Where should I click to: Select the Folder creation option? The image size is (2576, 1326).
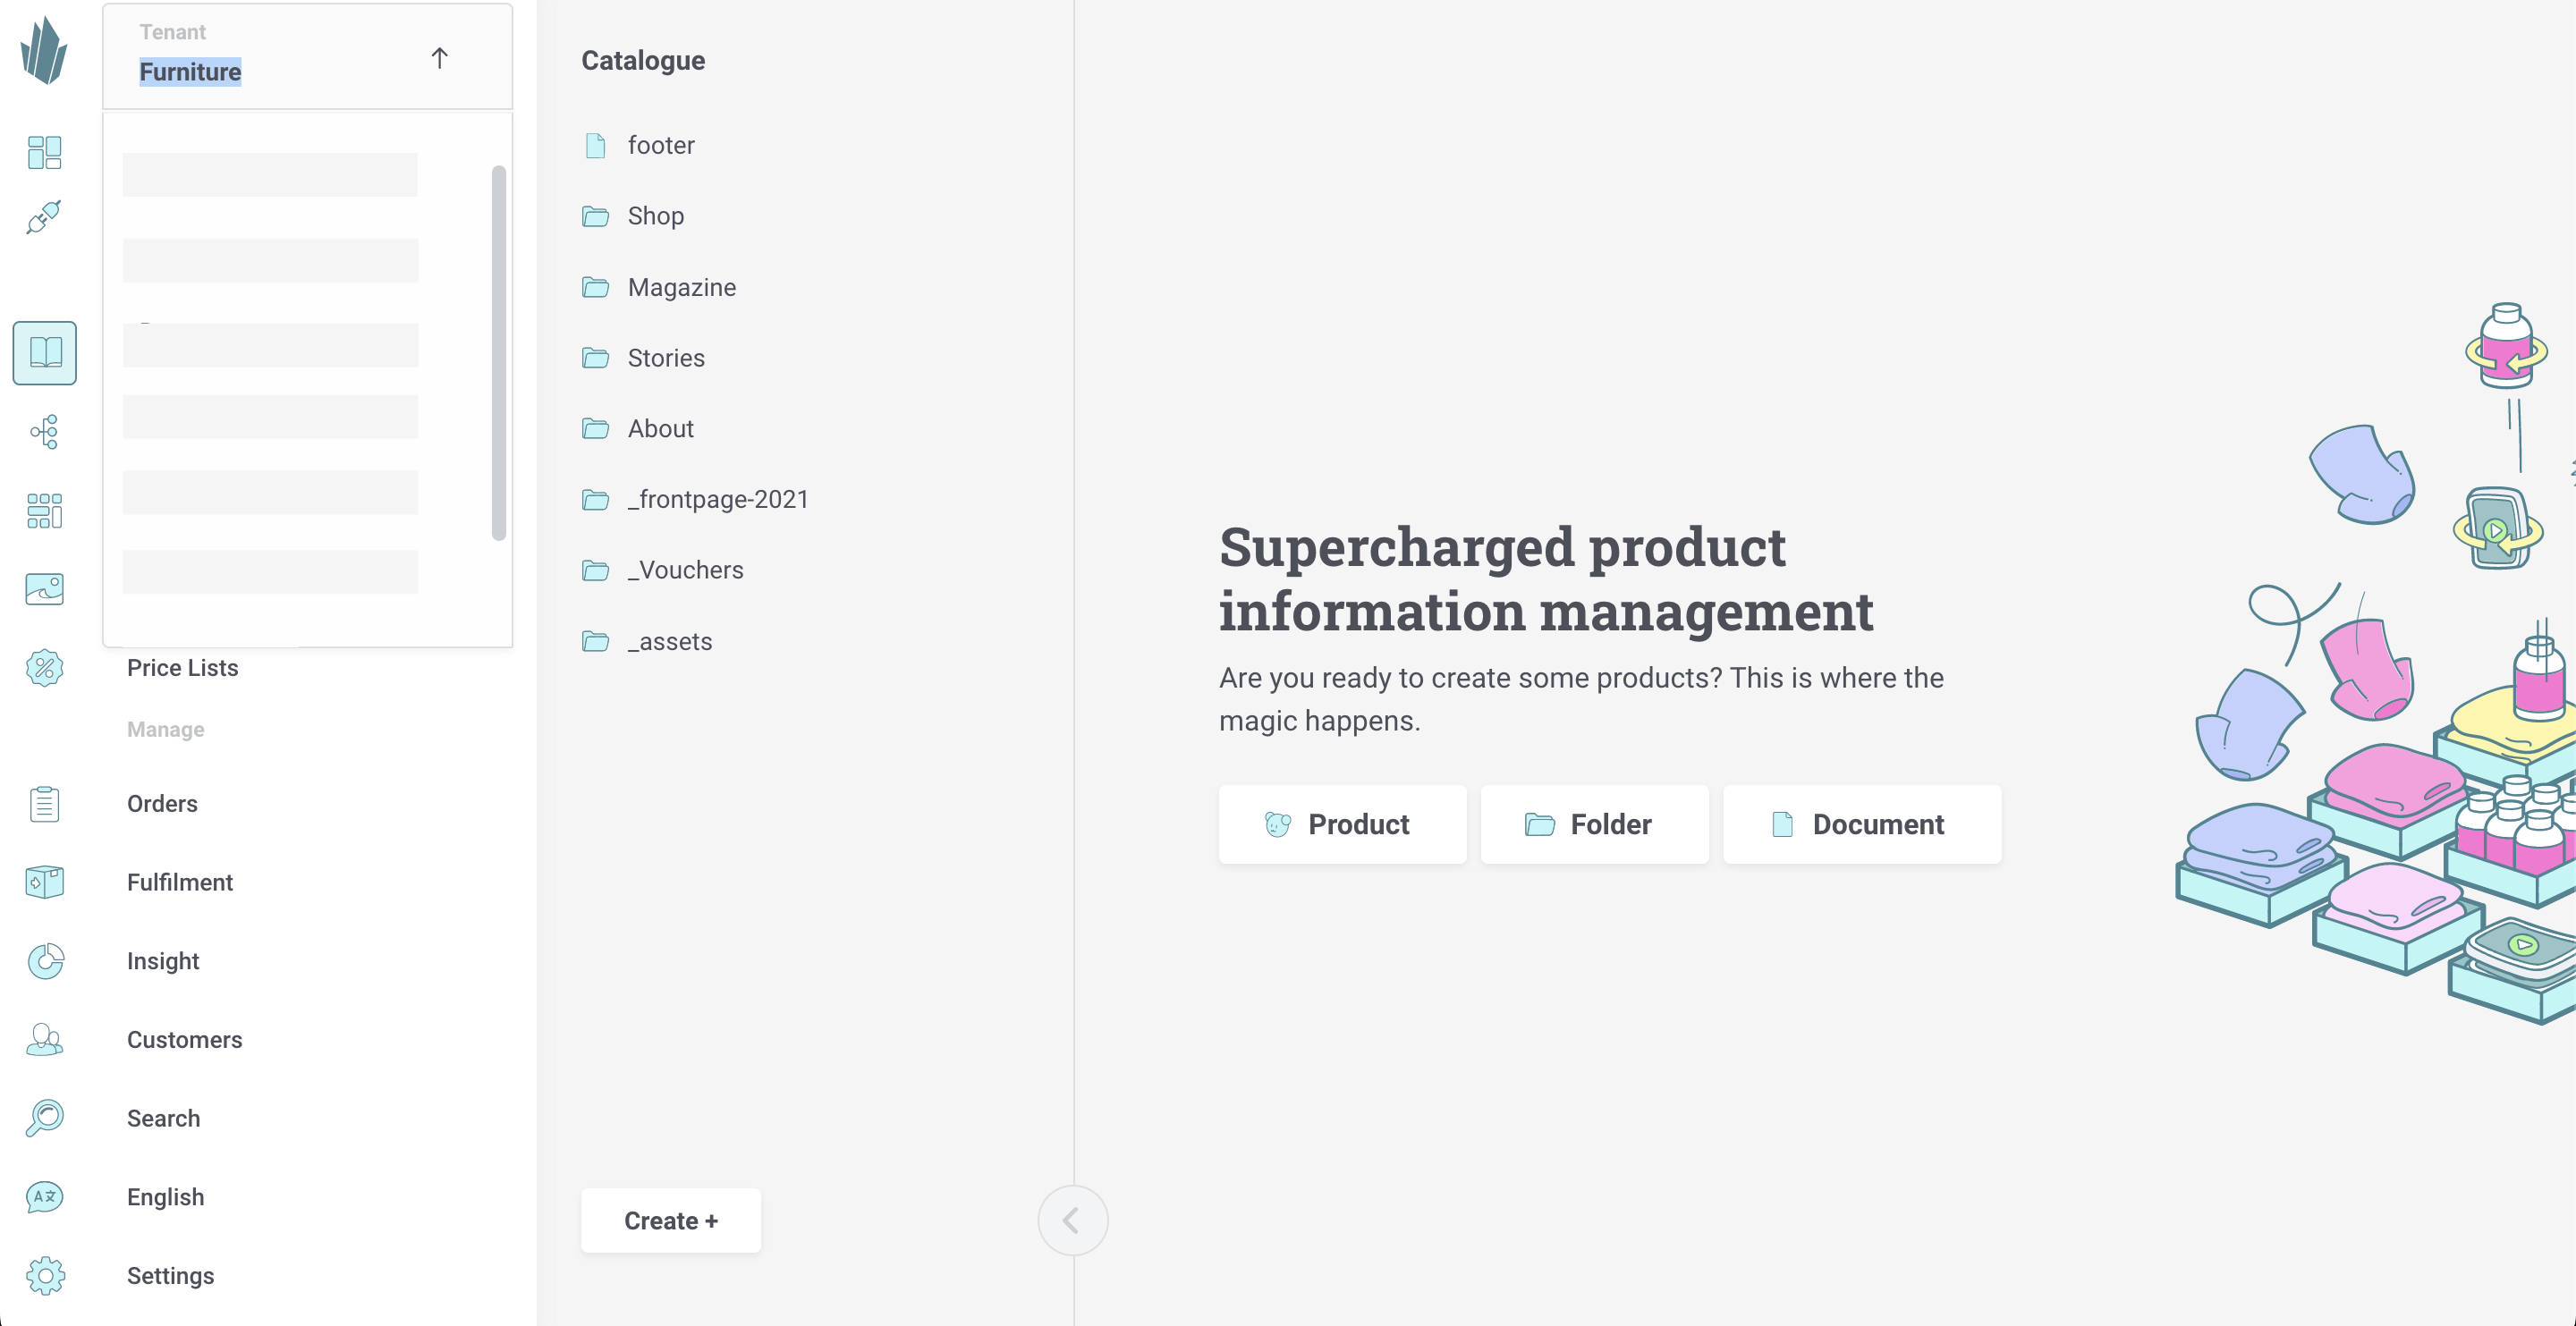point(1595,823)
